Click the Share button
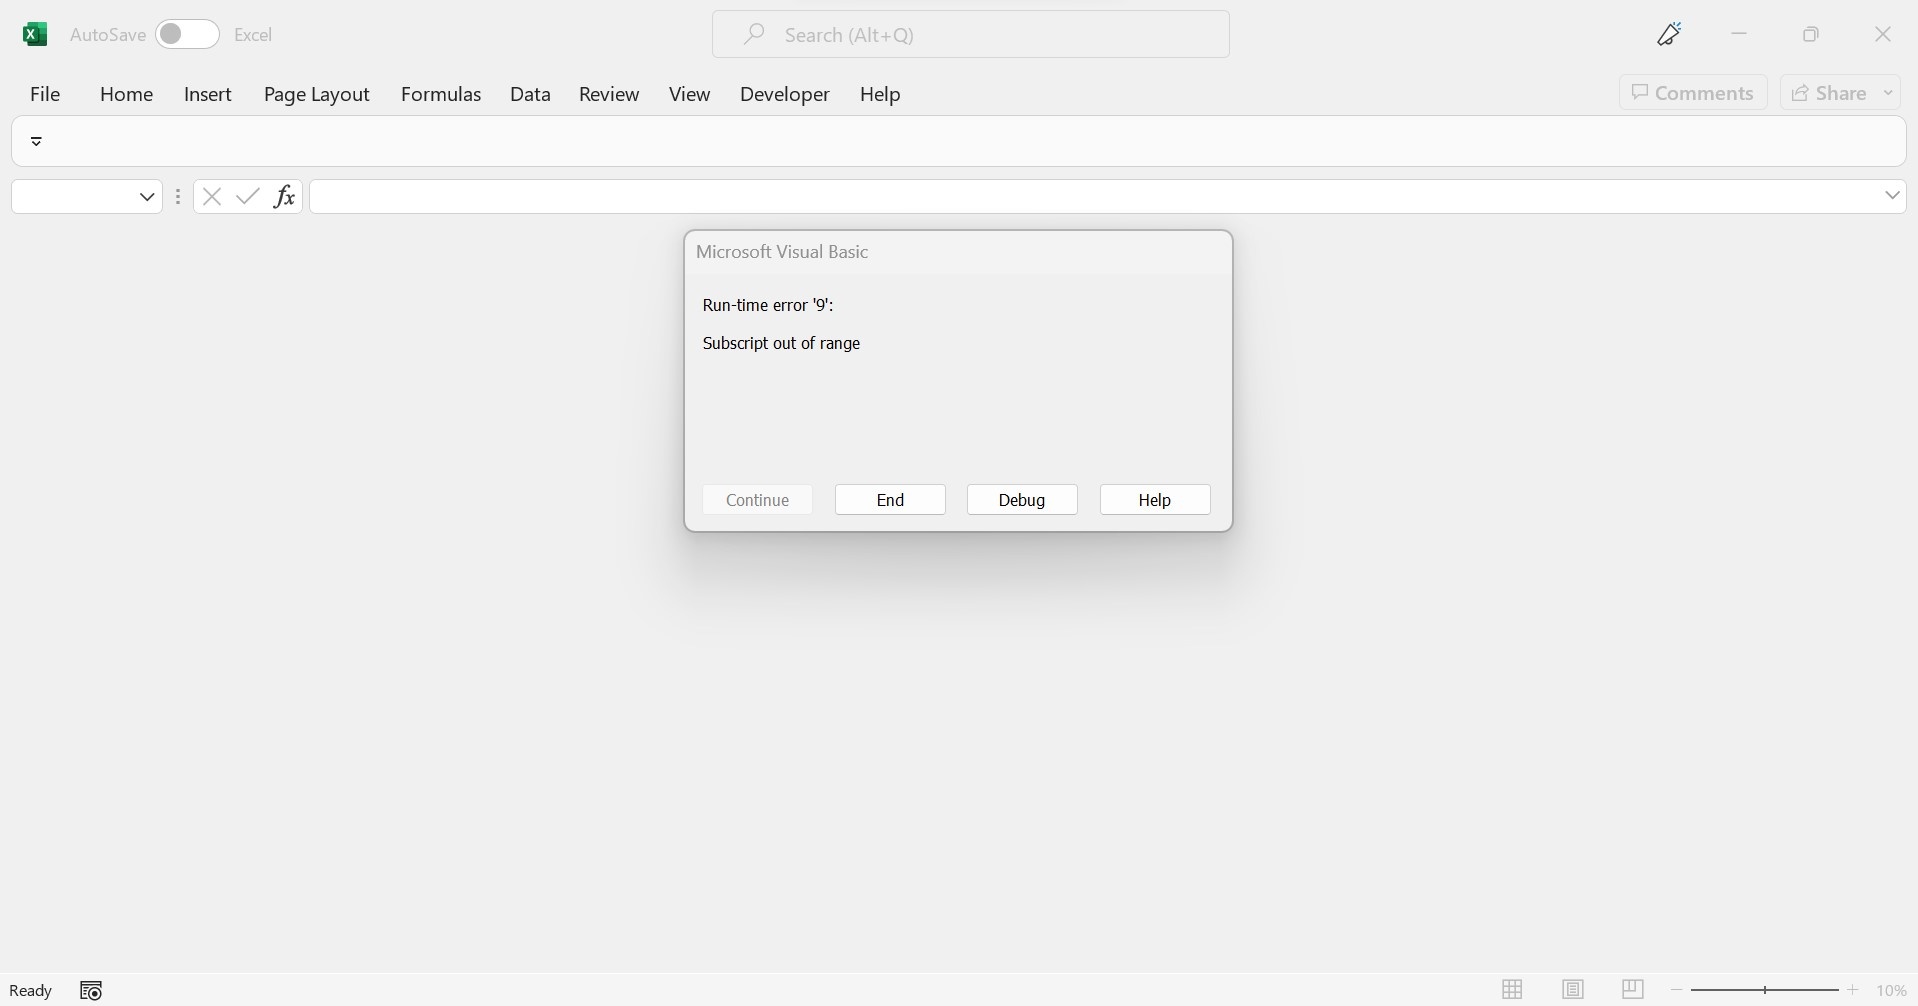Screen dimensions: 1918x1006 click(x=1829, y=93)
